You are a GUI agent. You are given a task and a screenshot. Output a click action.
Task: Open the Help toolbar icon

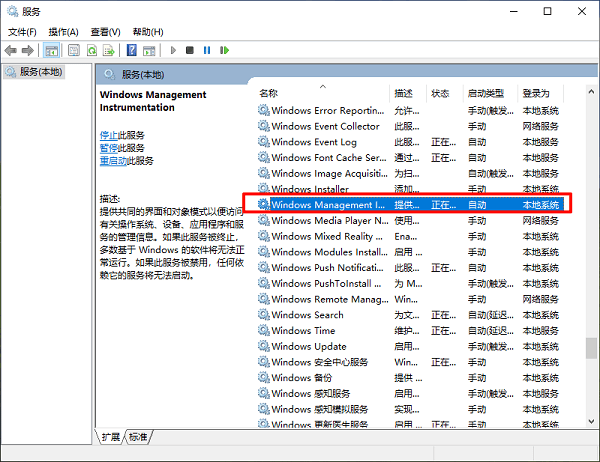click(132, 50)
